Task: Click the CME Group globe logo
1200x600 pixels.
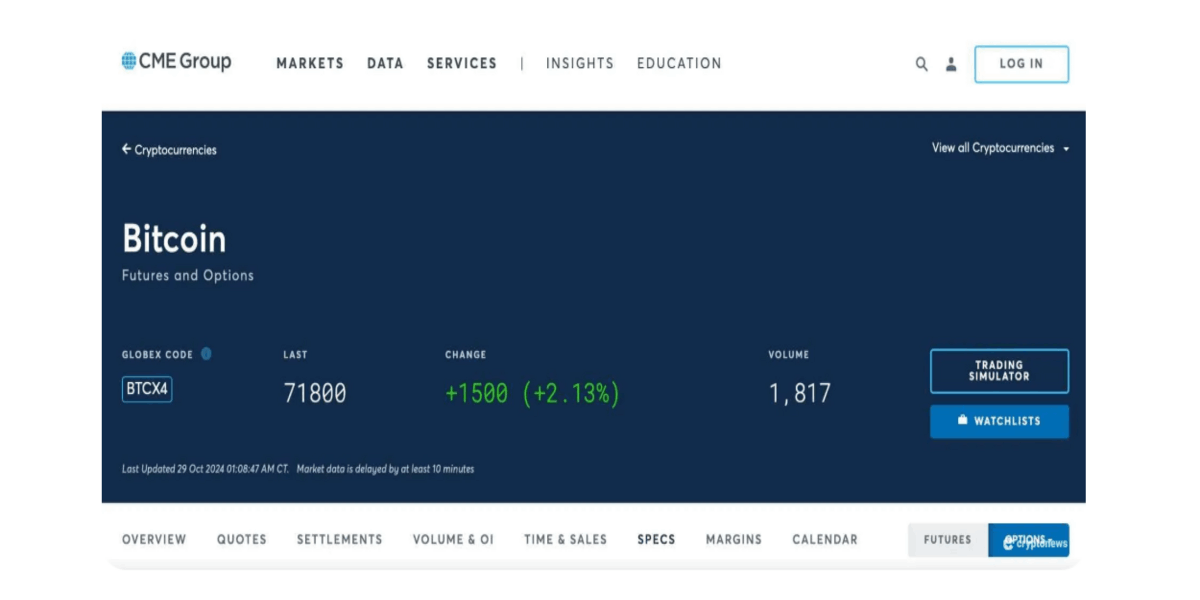Action: tap(129, 61)
